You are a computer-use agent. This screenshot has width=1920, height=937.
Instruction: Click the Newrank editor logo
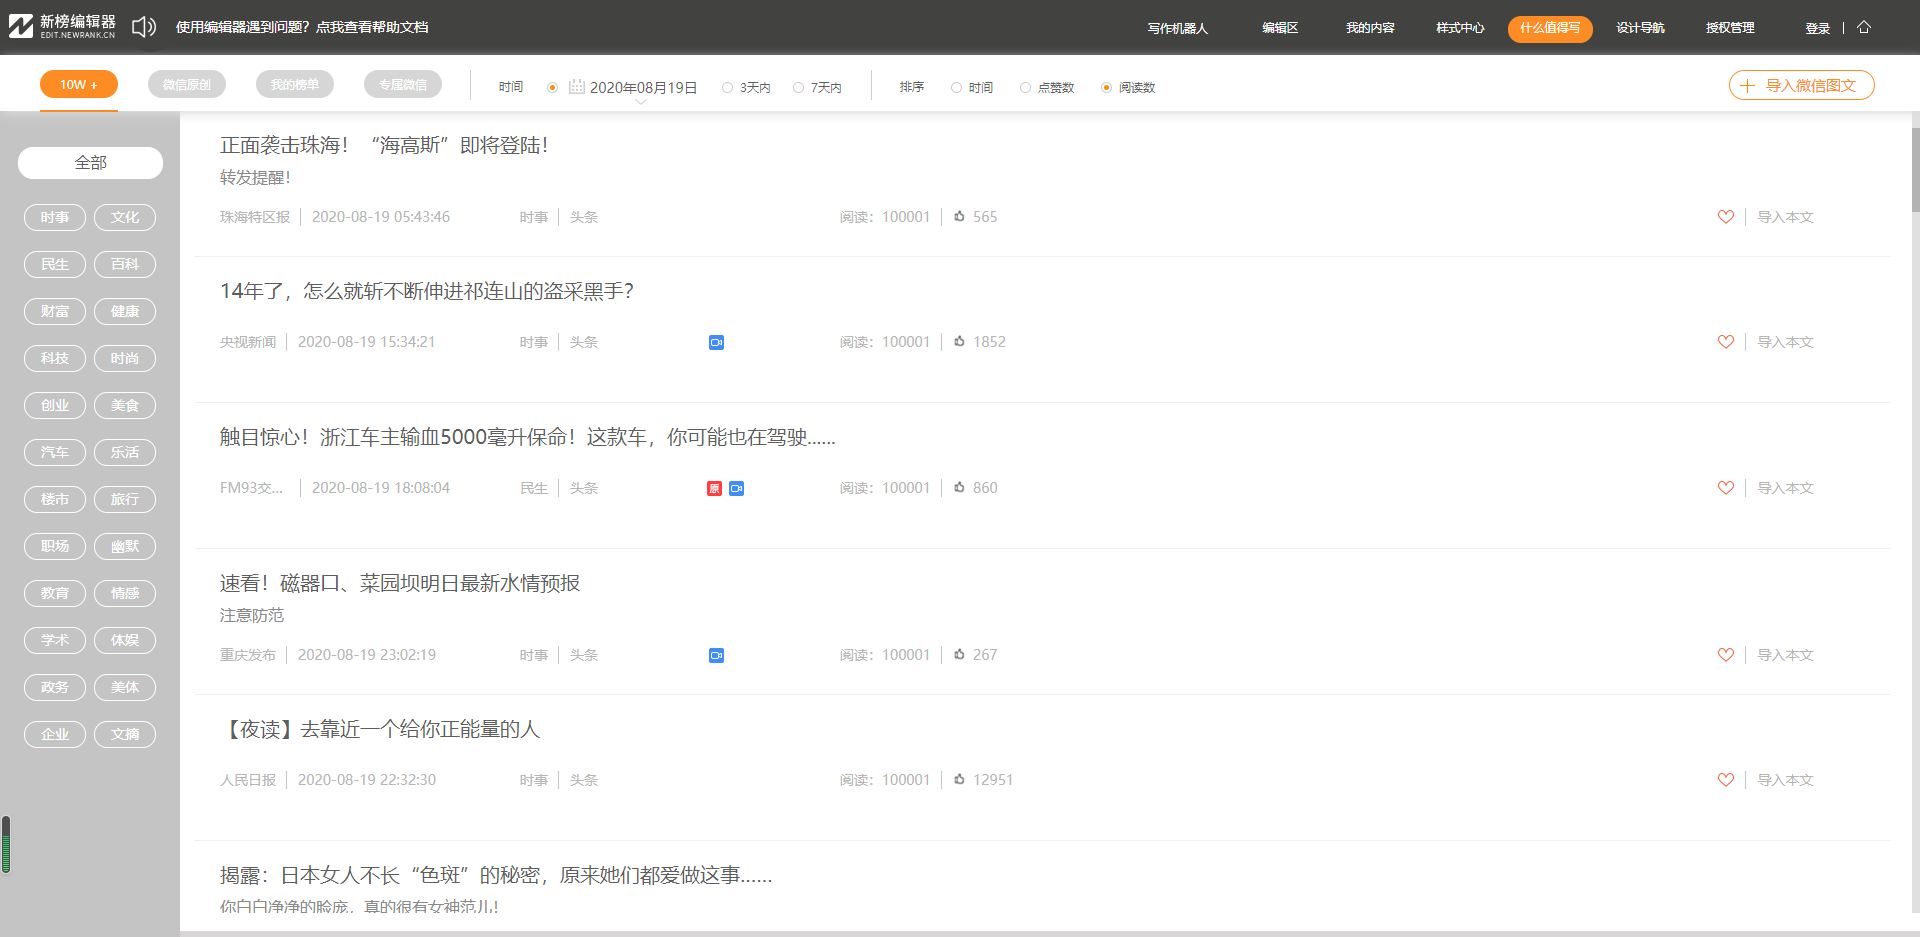pos(62,27)
